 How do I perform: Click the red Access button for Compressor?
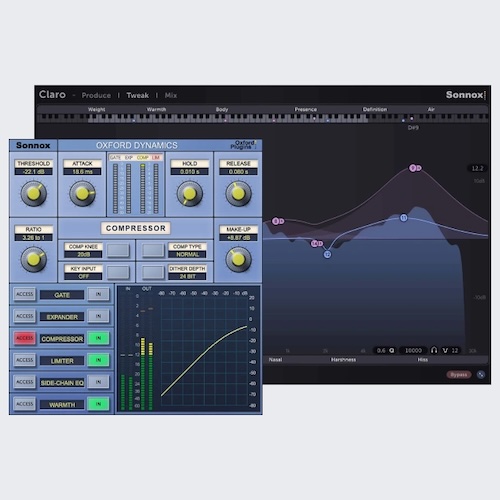click(x=25, y=338)
